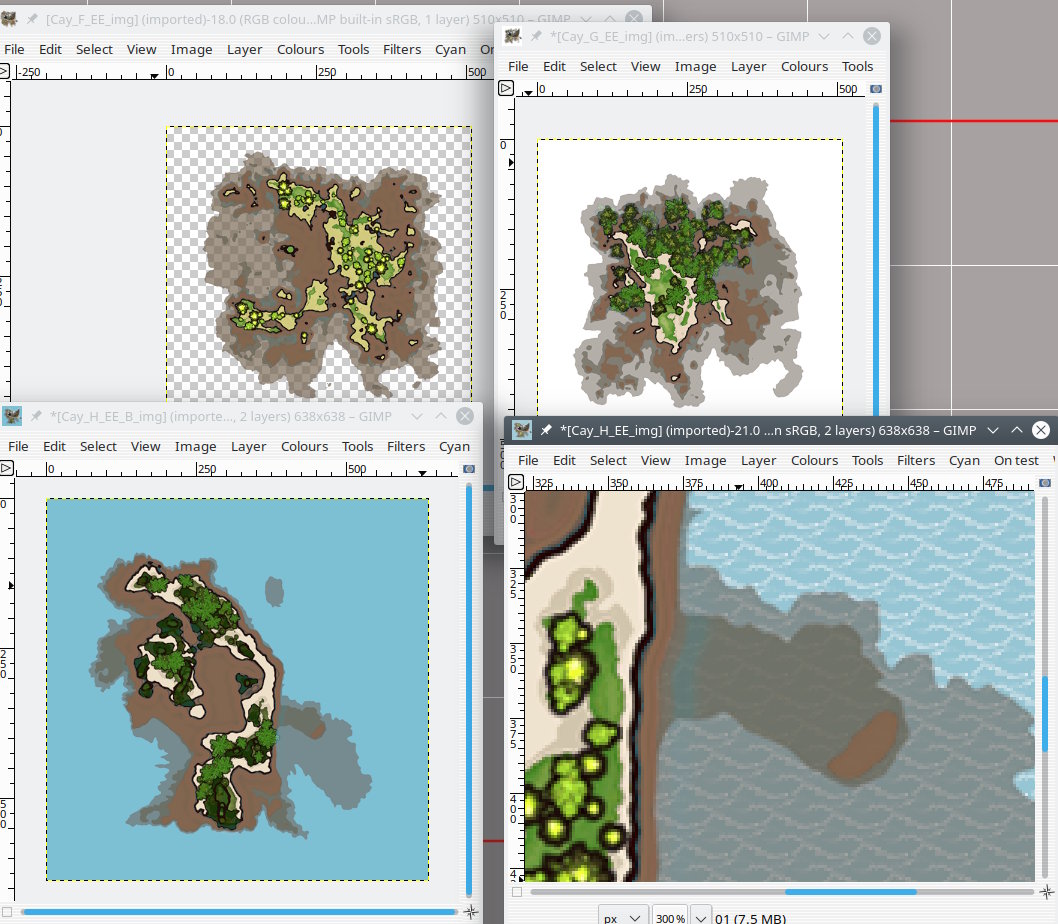Open the Filters menu in Cay_H_EE_B_img window
This screenshot has width=1058, height=924.
pos(406,446)
